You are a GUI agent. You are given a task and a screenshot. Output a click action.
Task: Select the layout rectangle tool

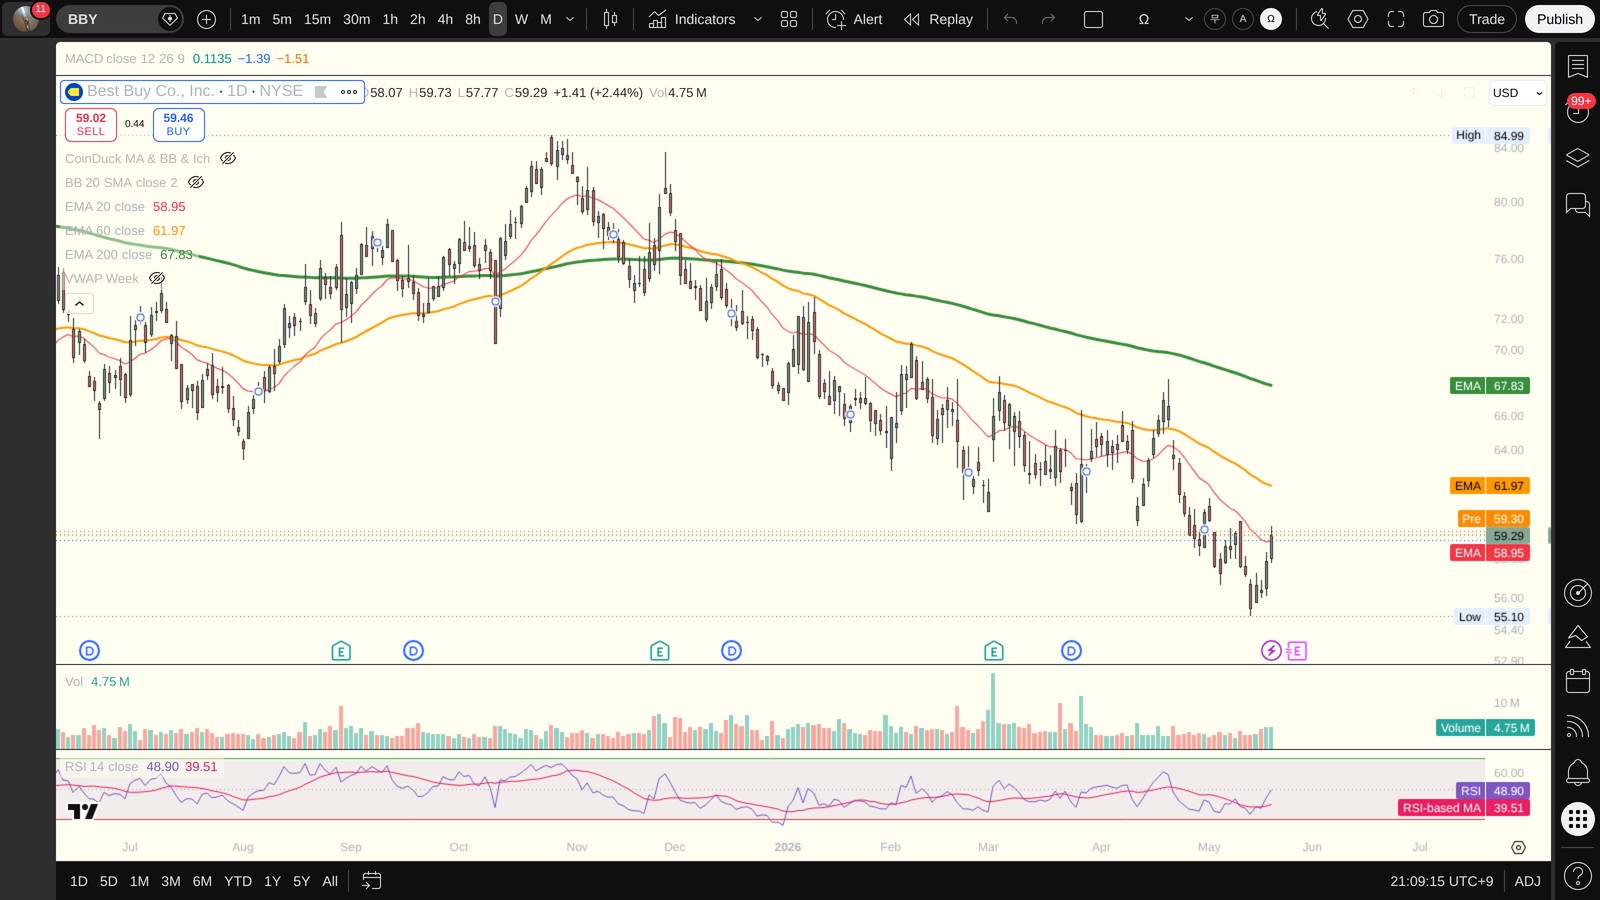tap(1094, 19)
